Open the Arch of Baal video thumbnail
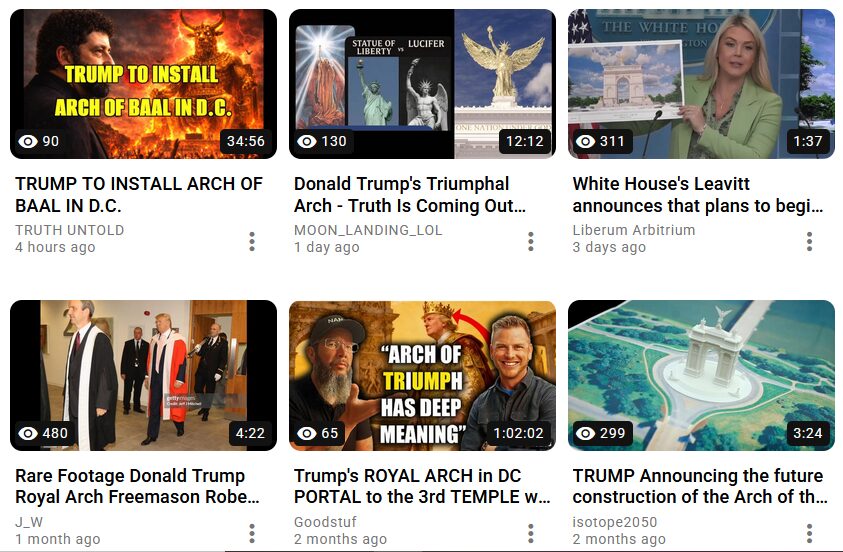The width and height of the screenshot is (843, 552). click(144, 84)
